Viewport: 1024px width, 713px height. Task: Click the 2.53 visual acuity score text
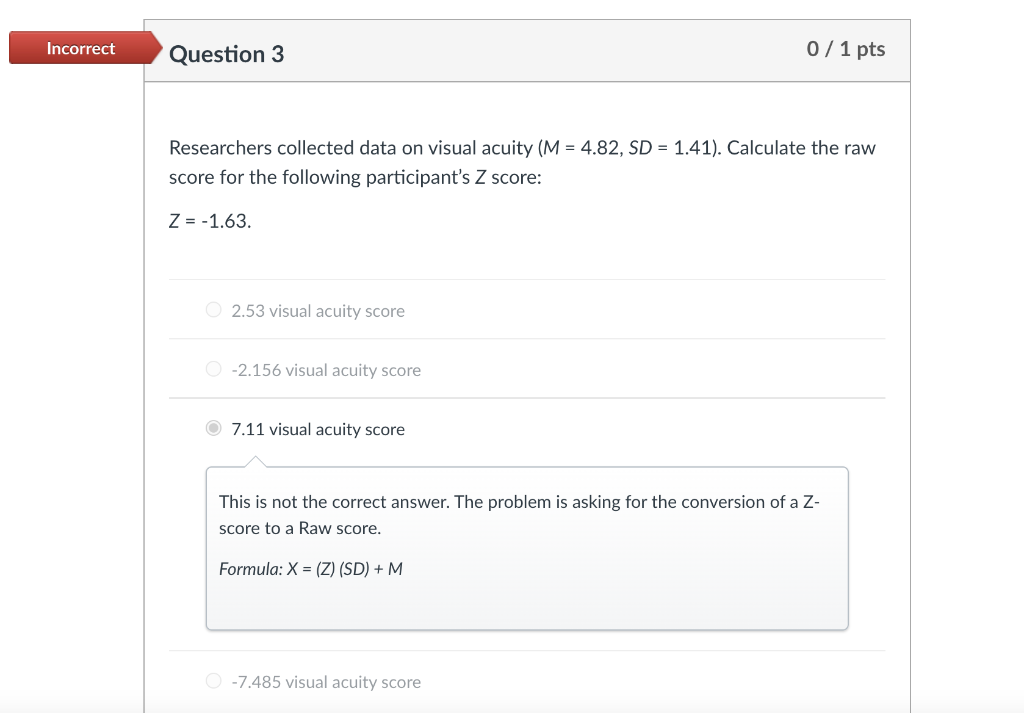317,311
